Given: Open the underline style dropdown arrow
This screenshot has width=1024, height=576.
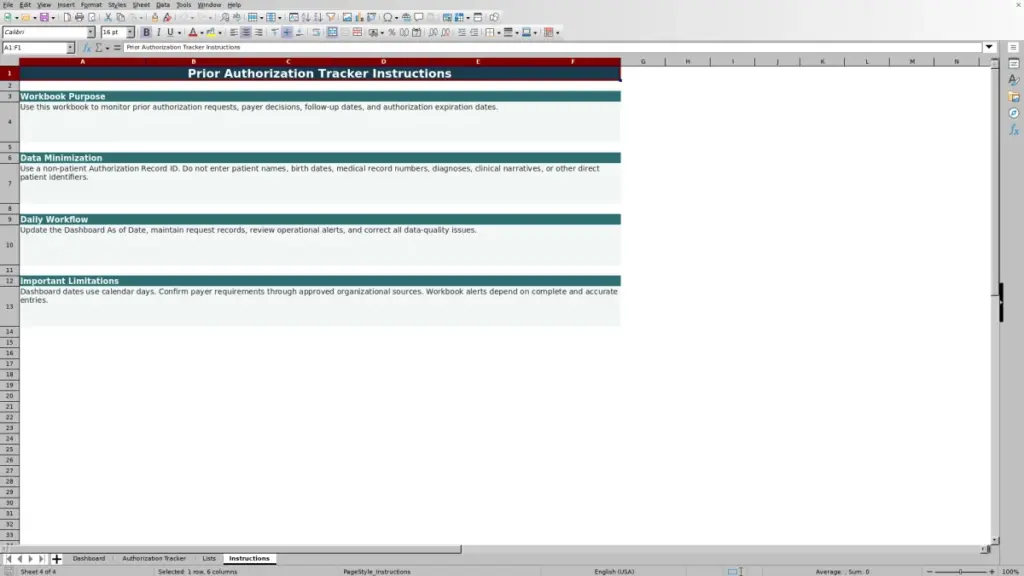Looking at the screenshot, I should 180,33.
